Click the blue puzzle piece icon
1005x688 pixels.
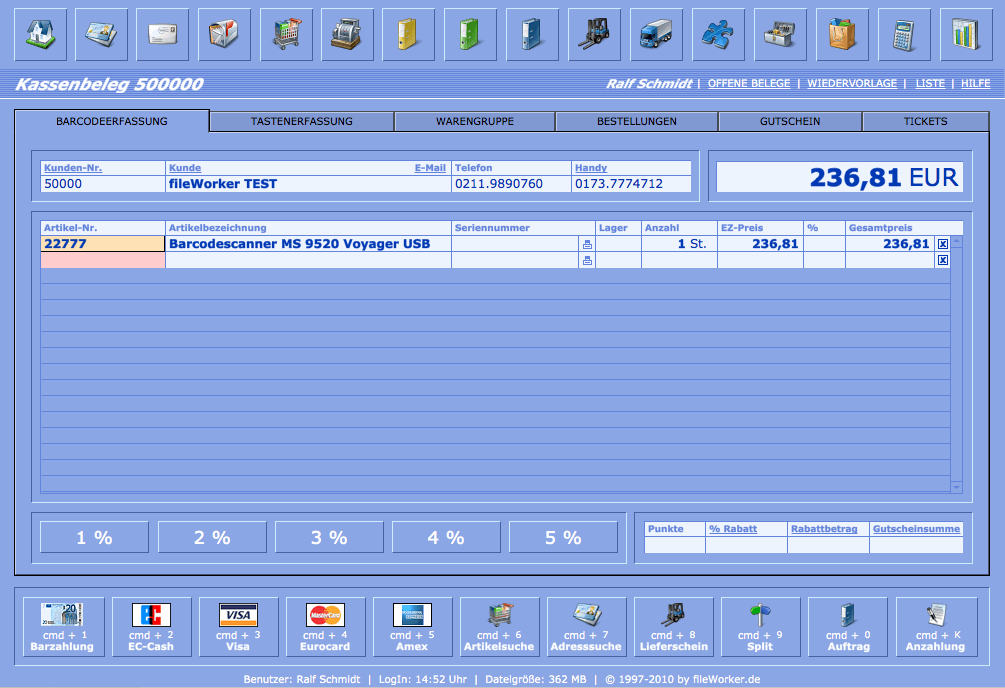click(x=718, y=35)
